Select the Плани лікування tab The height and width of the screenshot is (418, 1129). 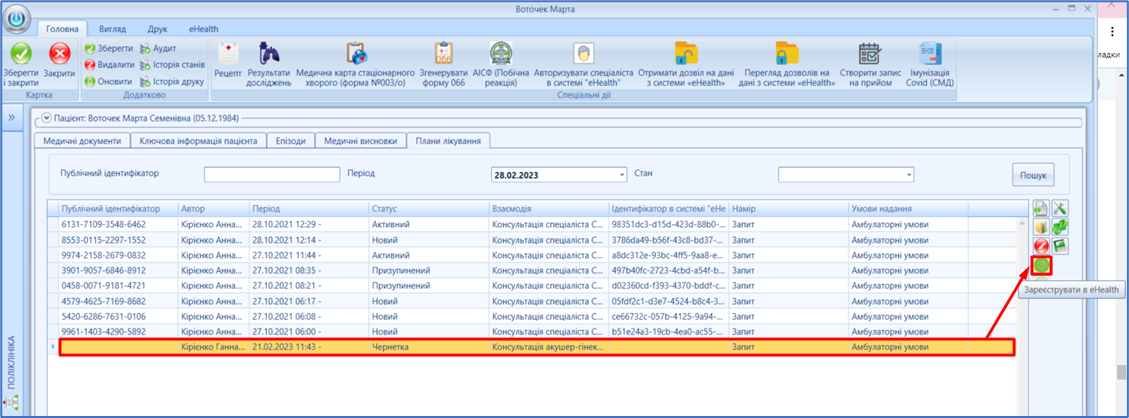tap(448, 140)
